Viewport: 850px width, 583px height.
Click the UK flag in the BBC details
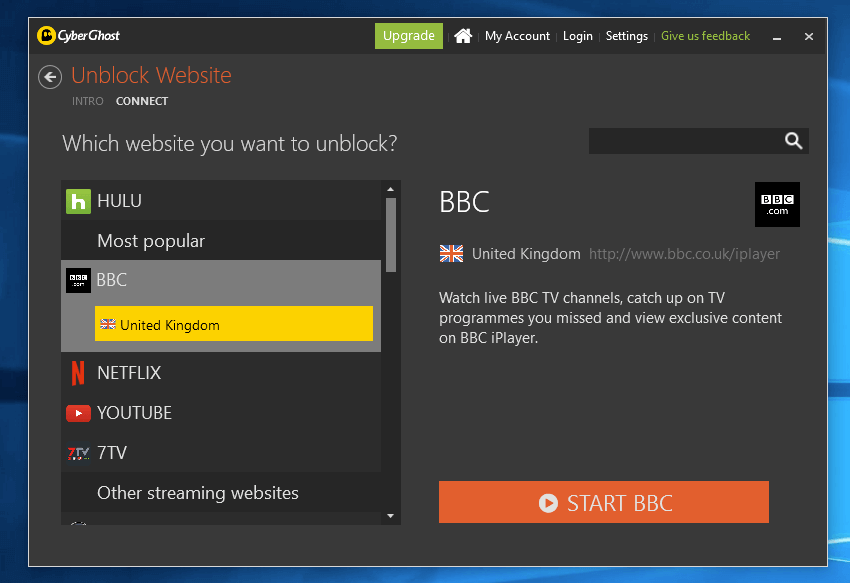(451, 253)
